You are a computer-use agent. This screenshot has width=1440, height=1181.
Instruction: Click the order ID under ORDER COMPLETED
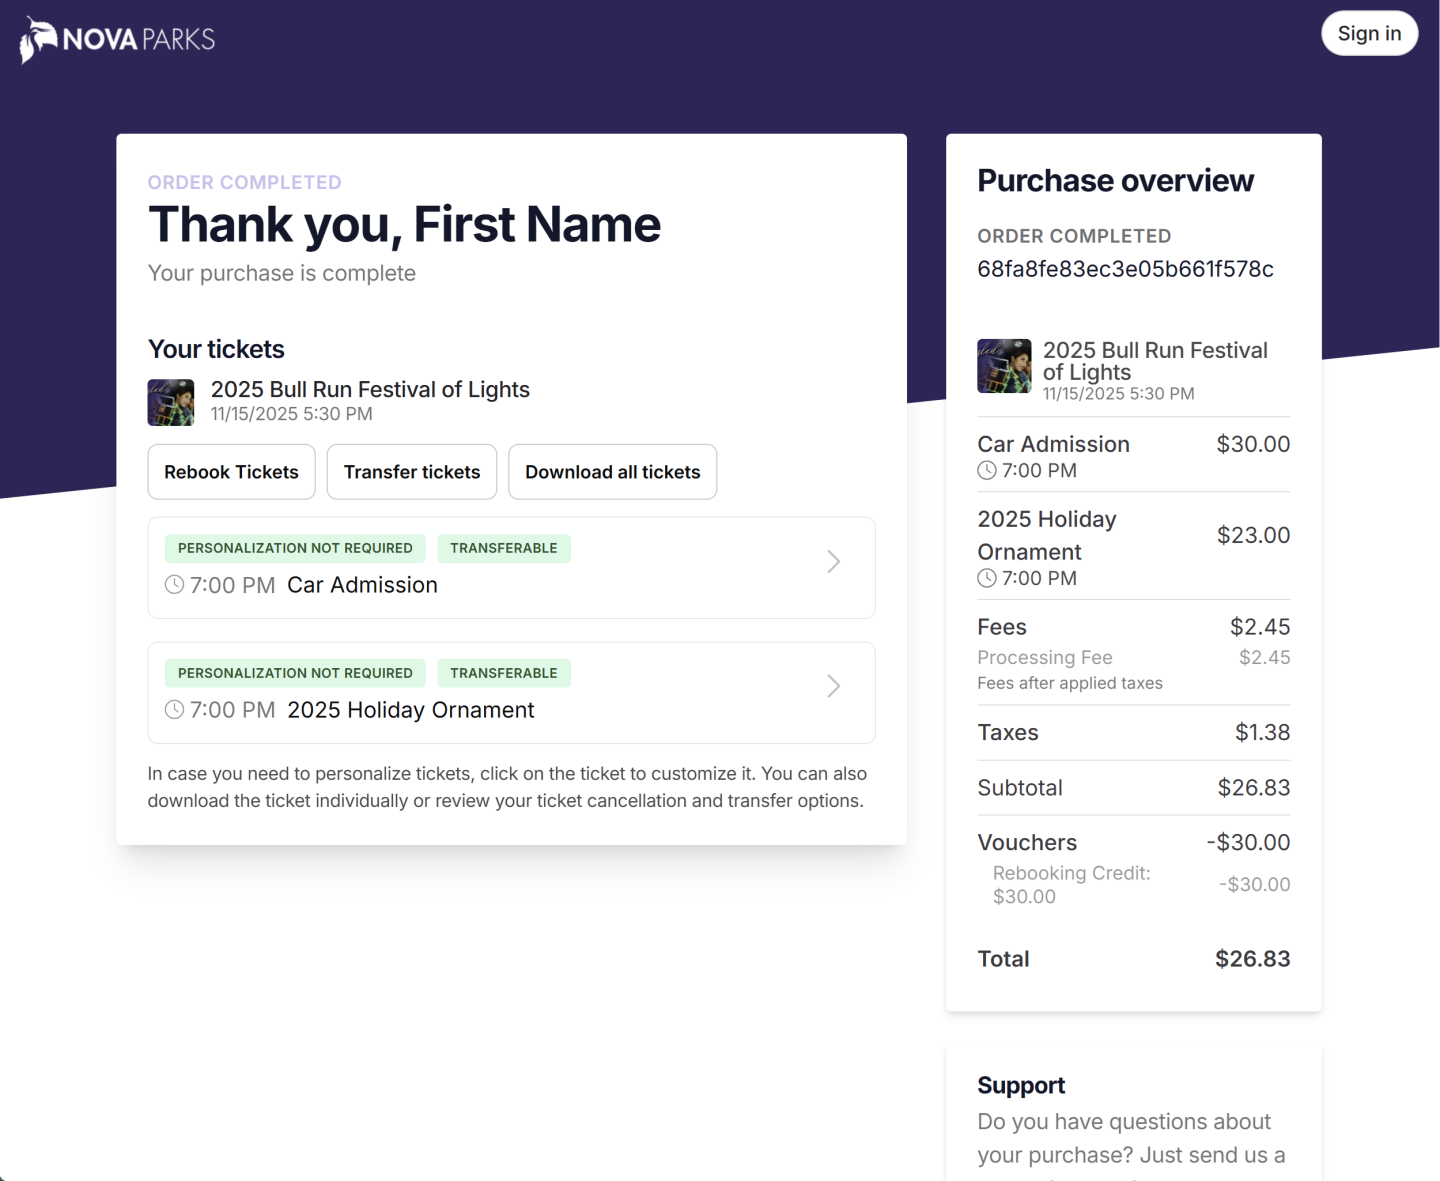[x=1125, y=268]
